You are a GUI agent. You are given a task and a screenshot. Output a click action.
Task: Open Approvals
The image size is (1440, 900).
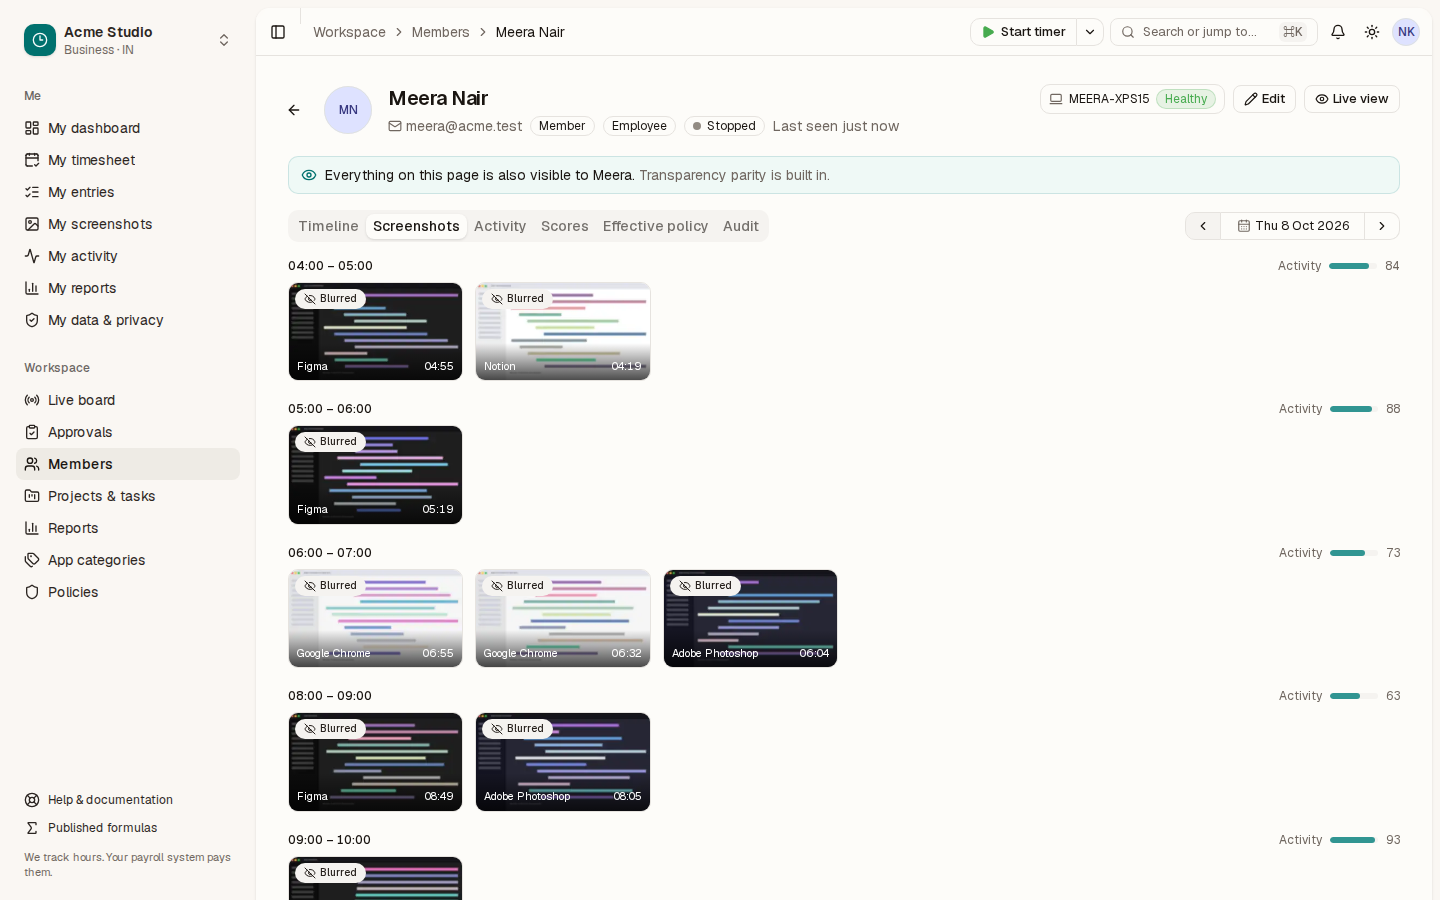point(128,432)
